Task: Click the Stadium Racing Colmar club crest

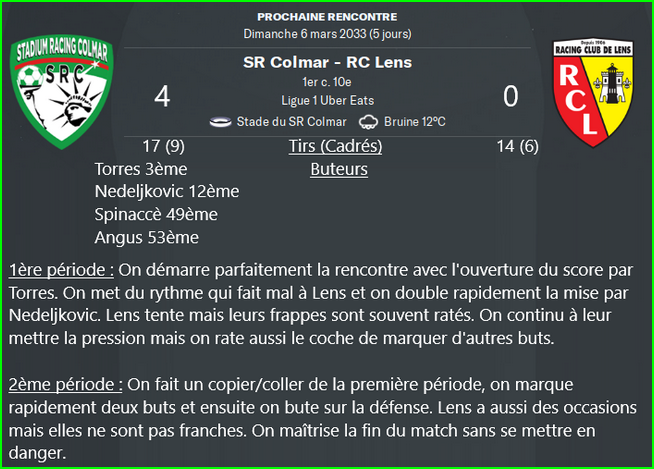Action: click(x=62, y=92)
